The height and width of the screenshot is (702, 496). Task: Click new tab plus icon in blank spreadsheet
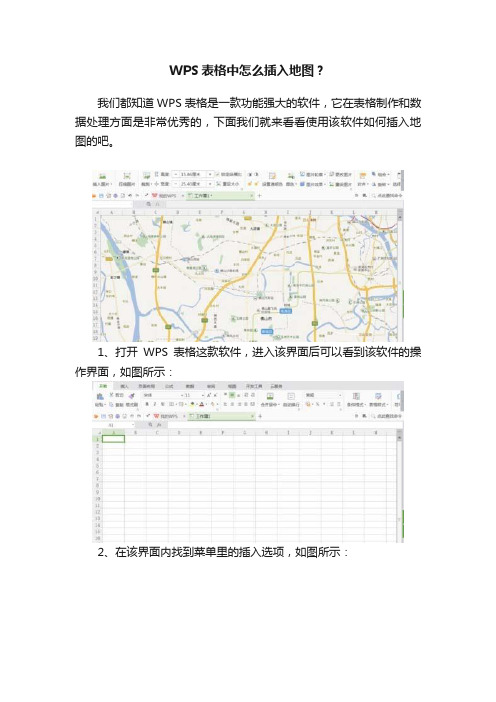[x=260, y=416]
